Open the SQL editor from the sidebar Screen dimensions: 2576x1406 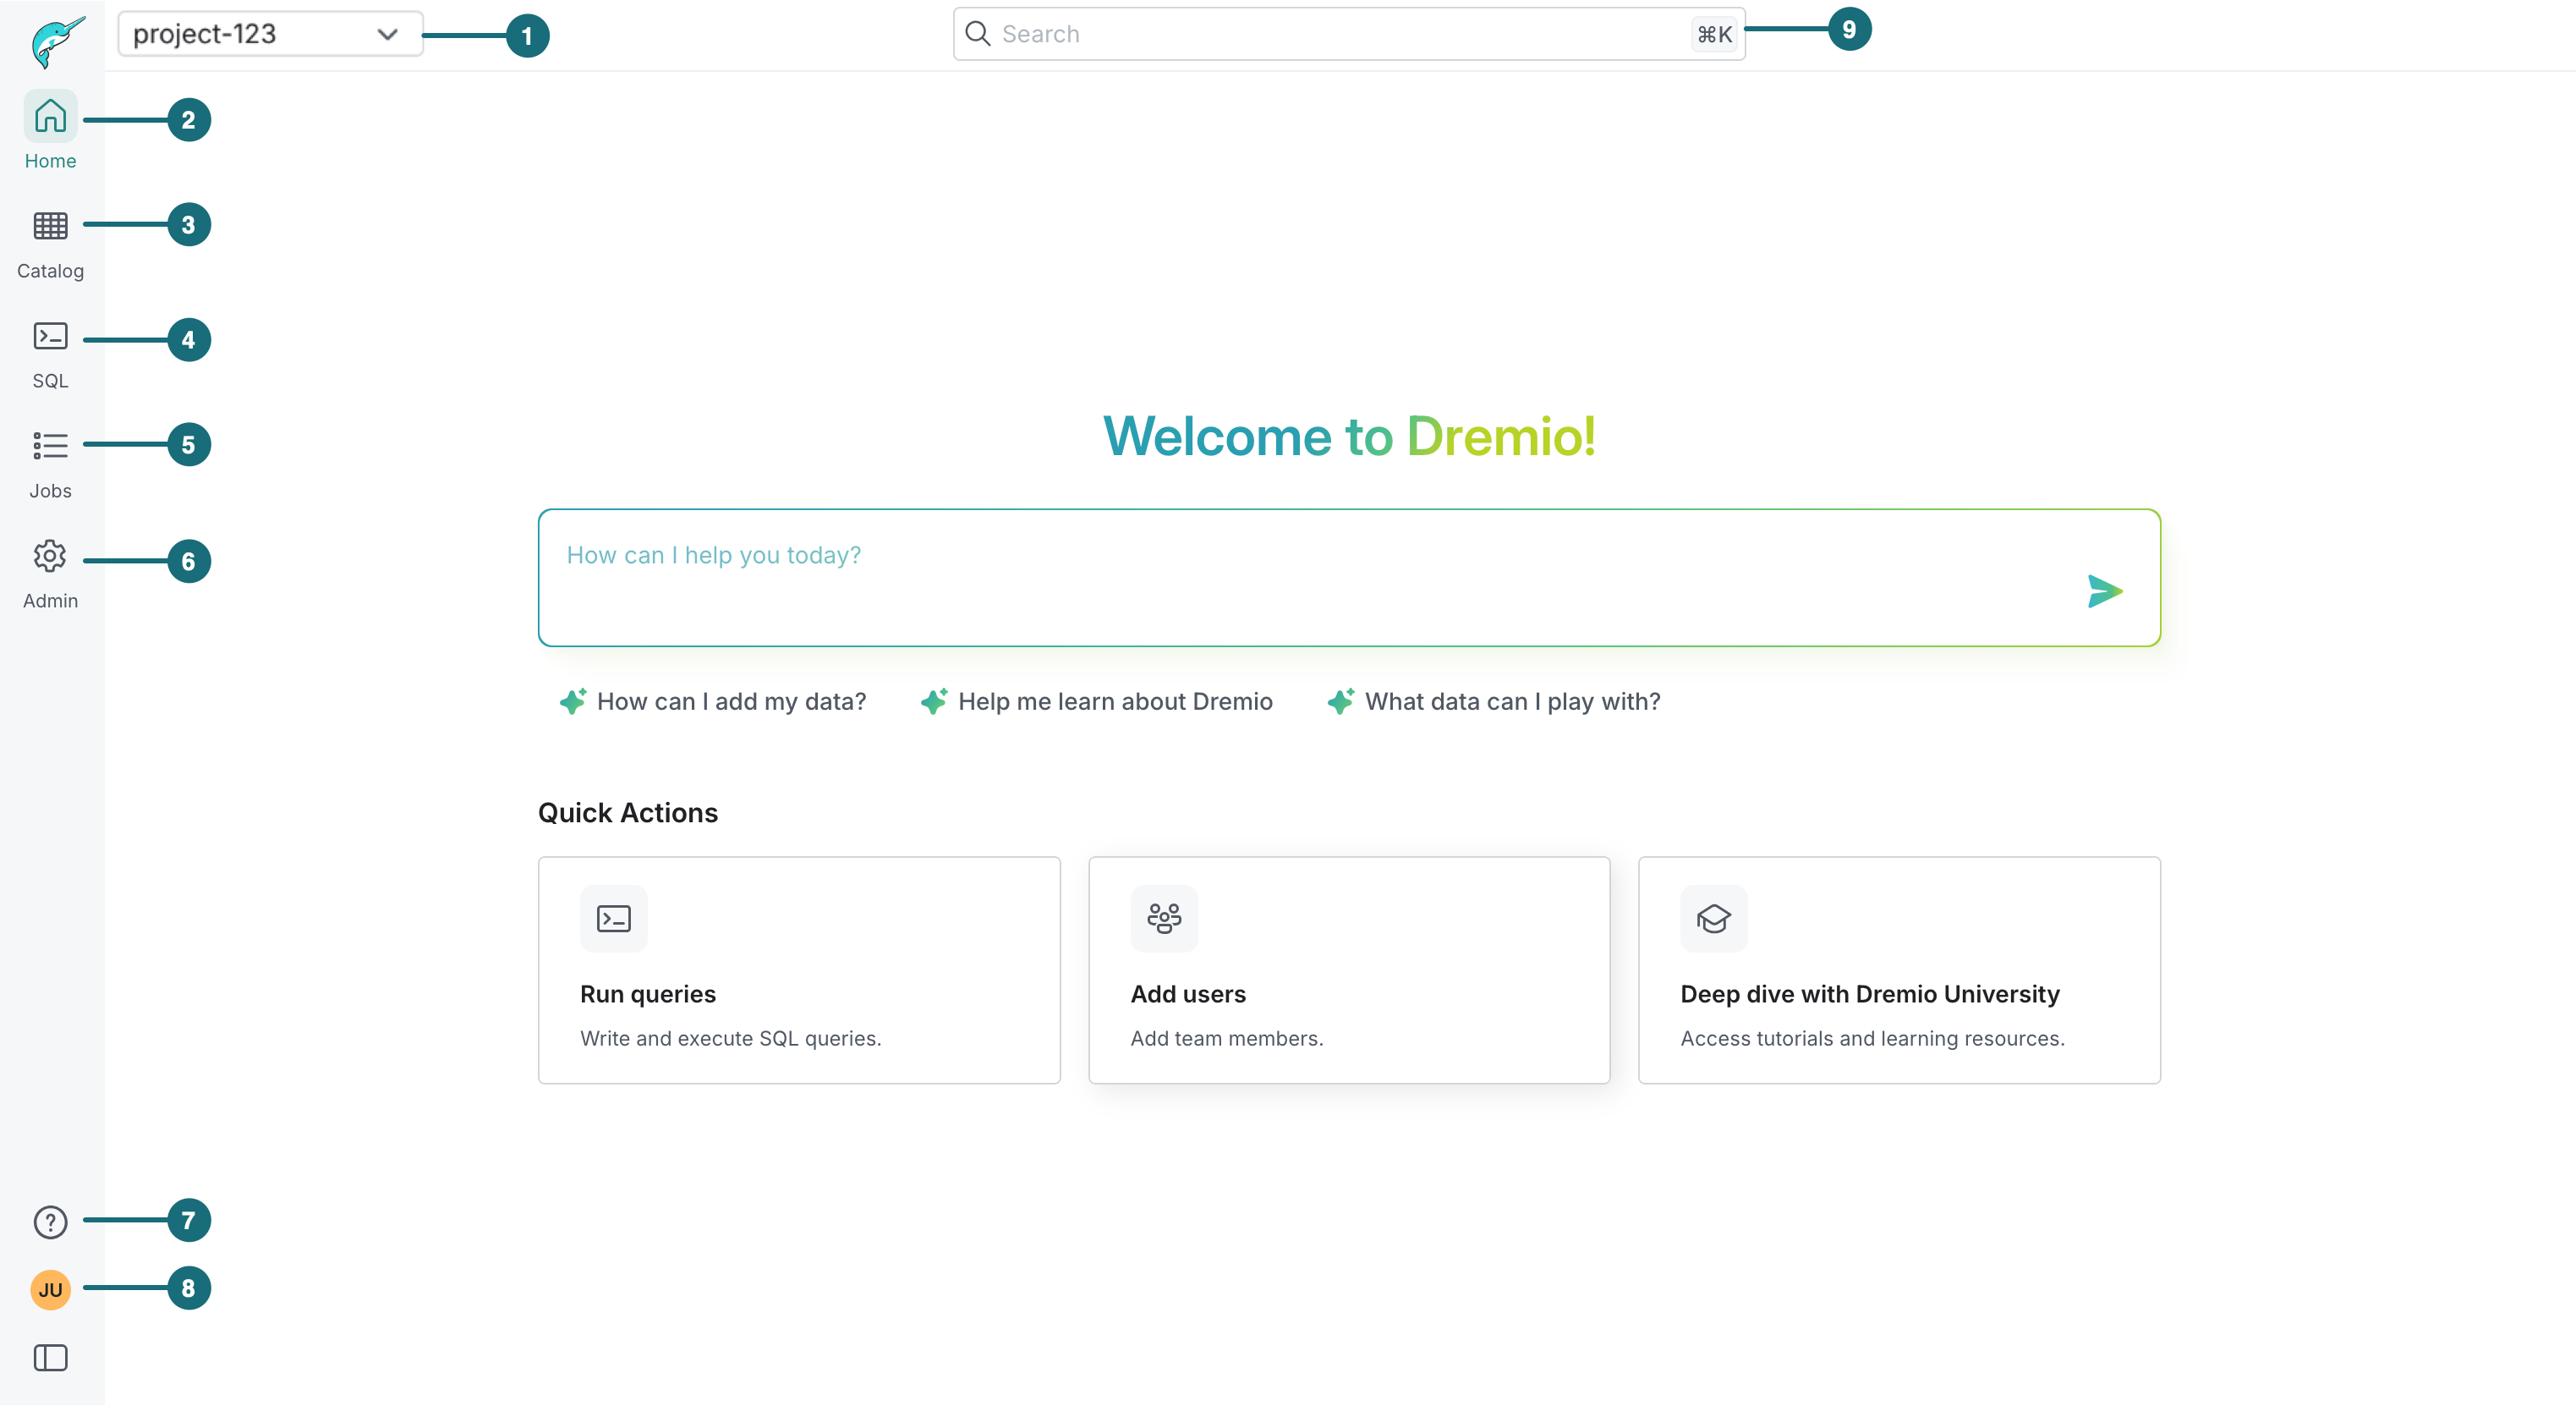(x=49, y=337)
